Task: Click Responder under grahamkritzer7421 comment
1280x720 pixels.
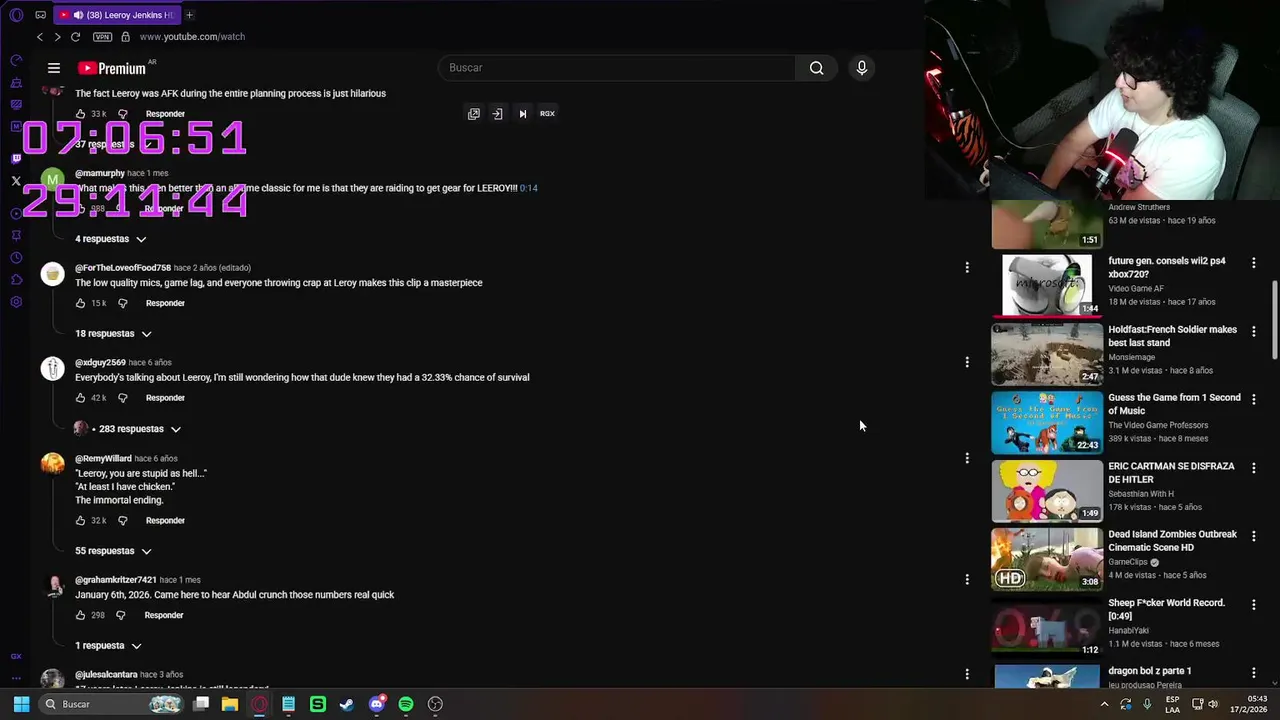Action: pyautogui.click(x=164, y=616)
